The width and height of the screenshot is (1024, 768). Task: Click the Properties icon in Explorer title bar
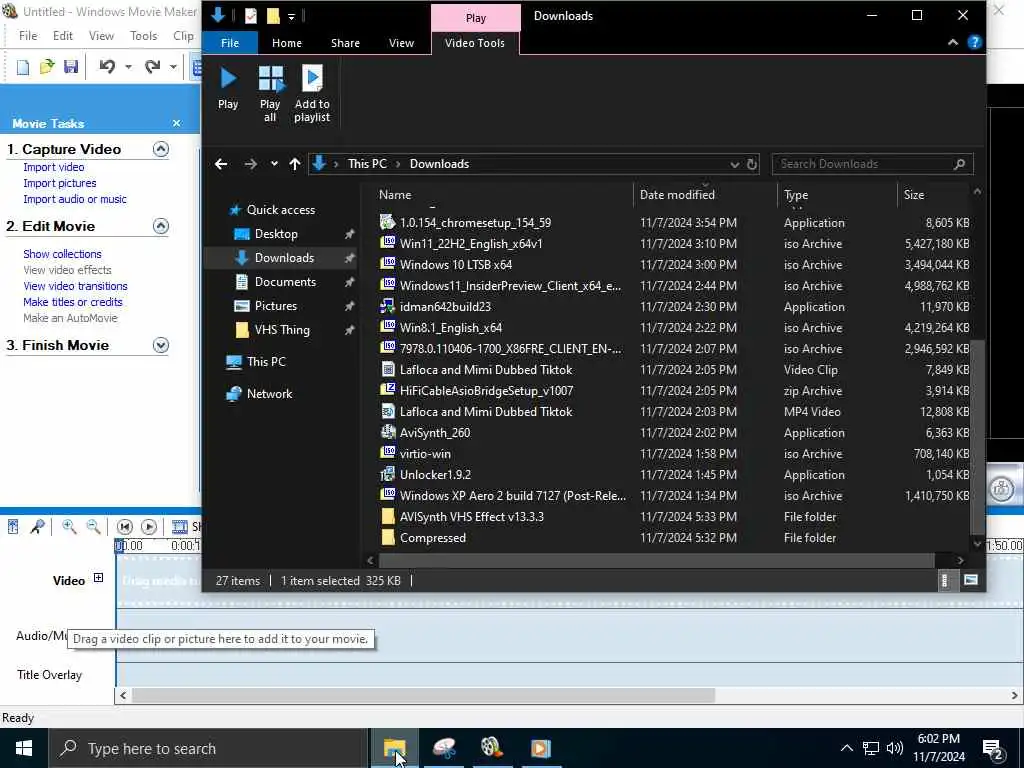(x=251, y=16)
